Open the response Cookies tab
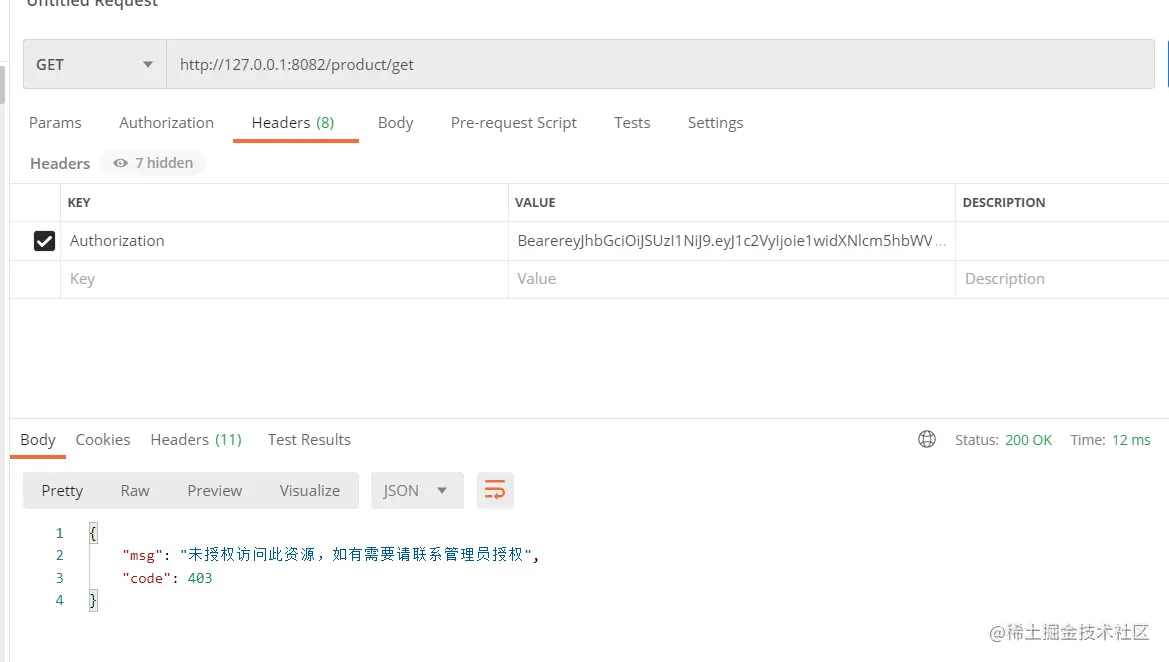This screenshot has height=662, width=1169. (103, 440)
